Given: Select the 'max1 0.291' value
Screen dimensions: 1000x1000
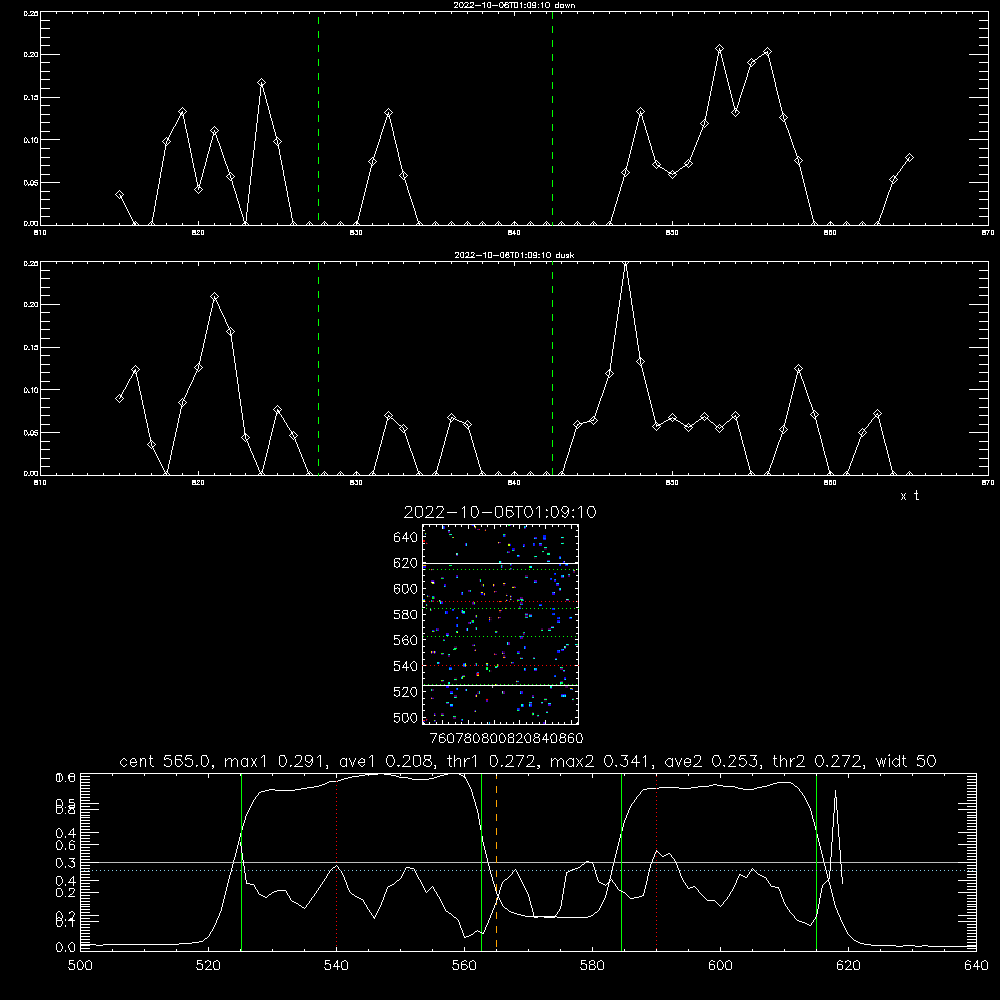Looking at the screenshot, I should 277,761.
